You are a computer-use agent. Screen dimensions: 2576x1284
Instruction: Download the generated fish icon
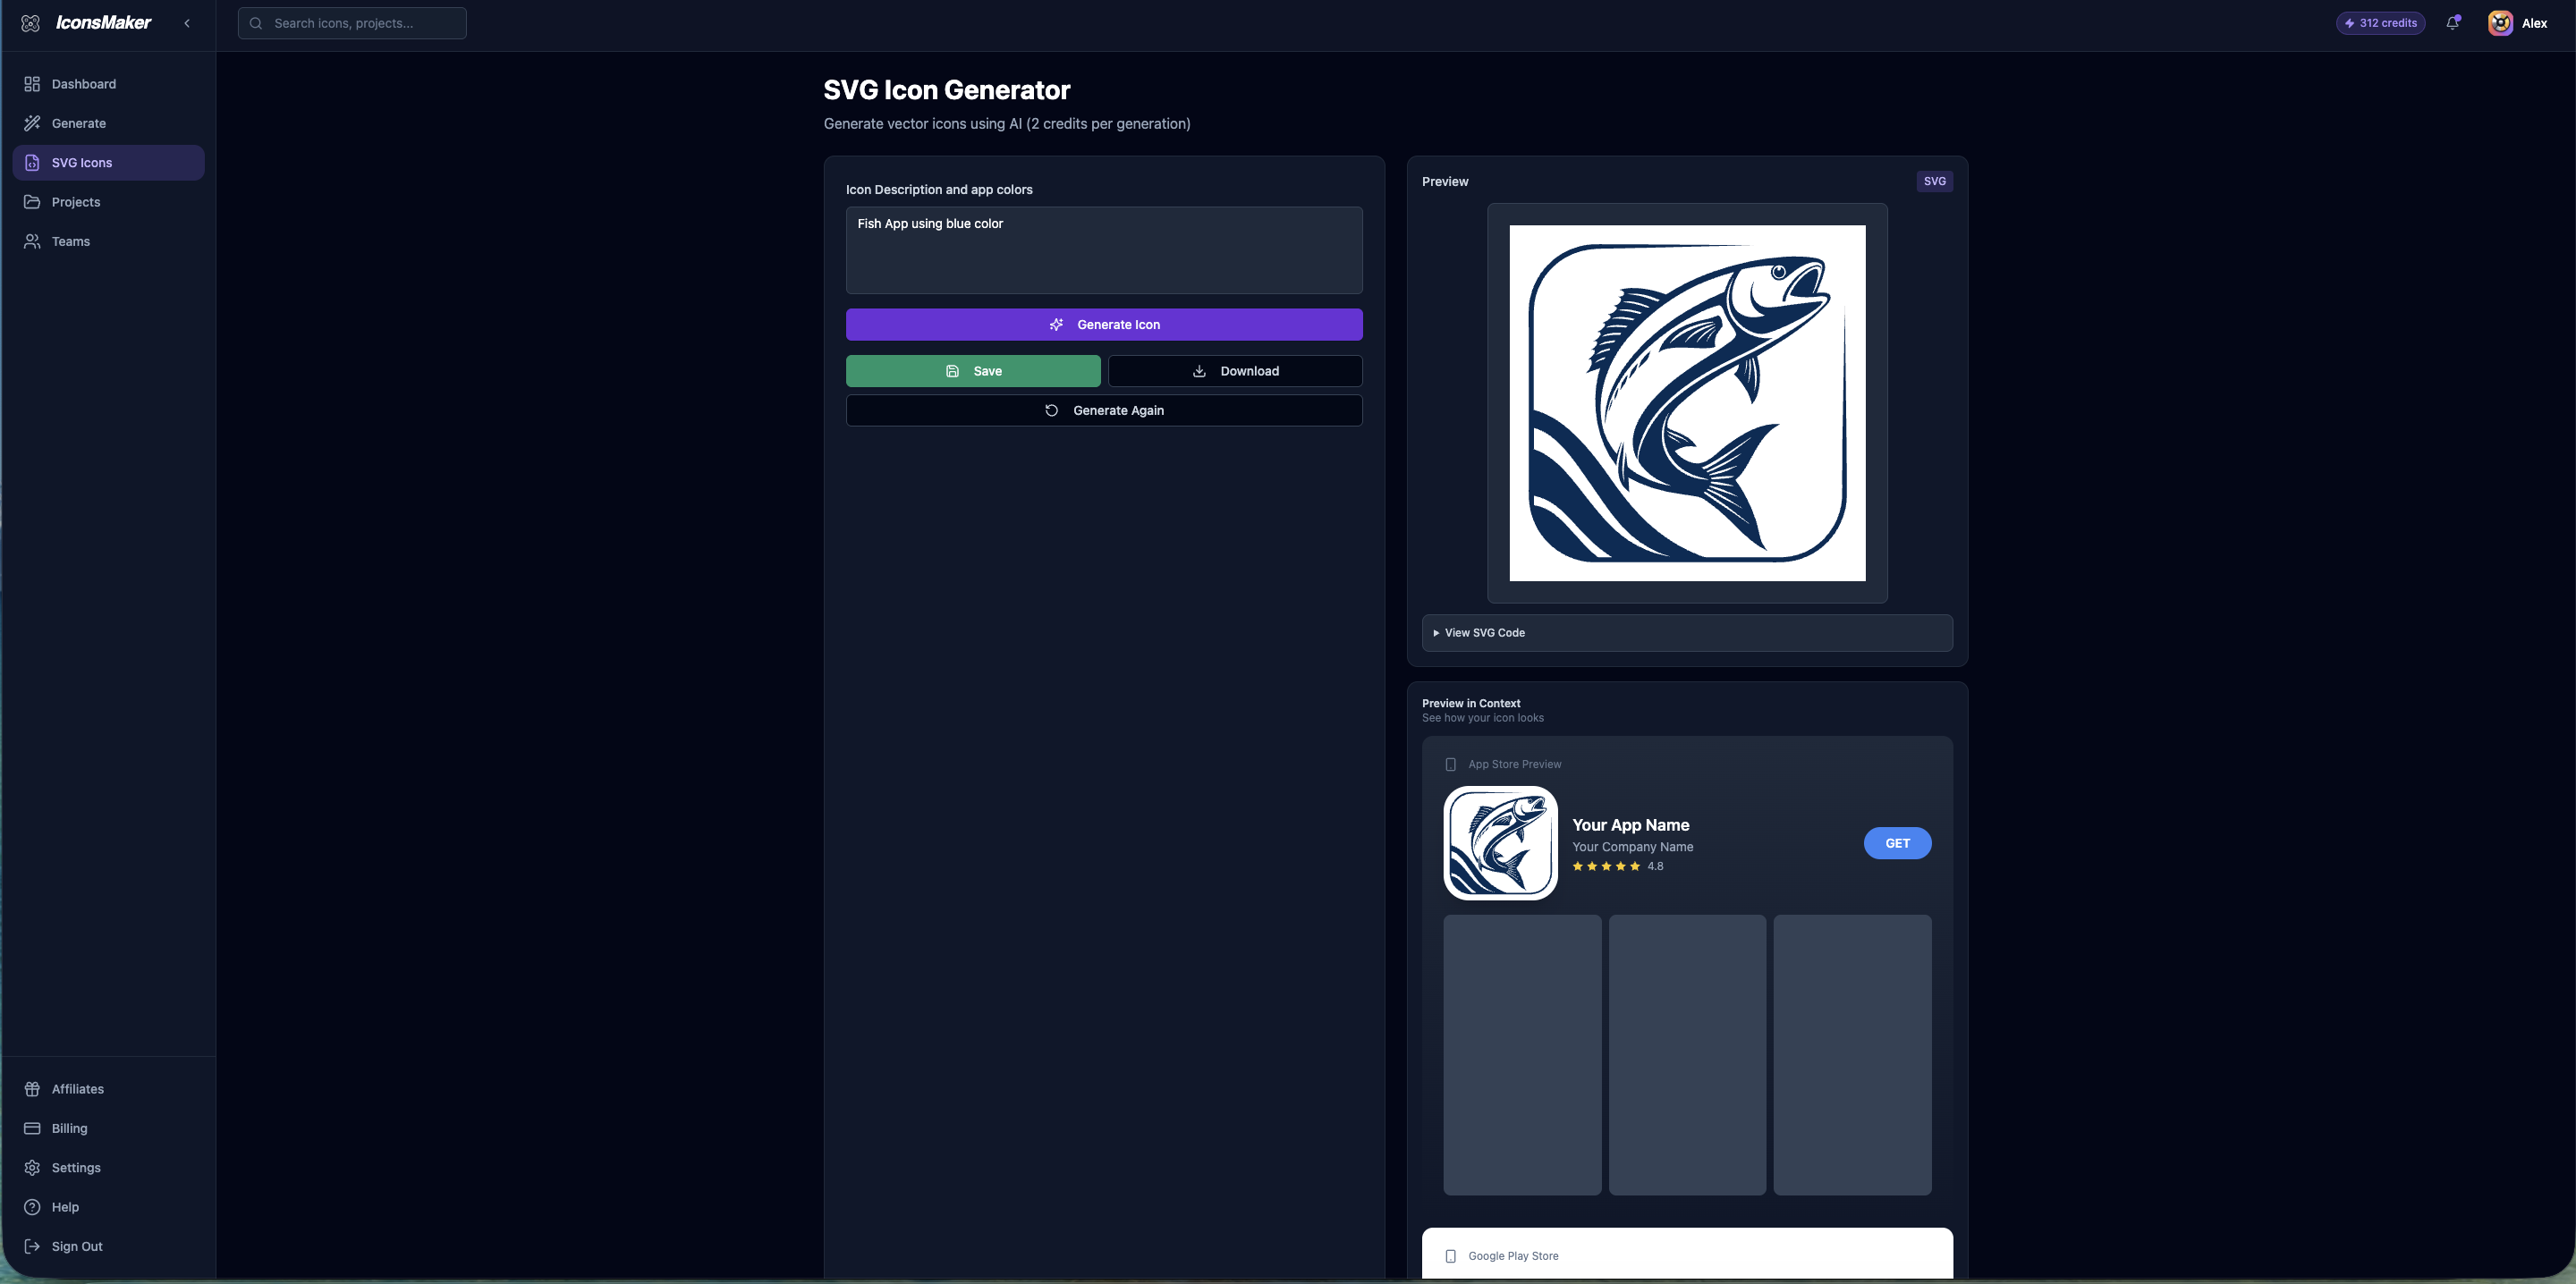click(1235, 370)
